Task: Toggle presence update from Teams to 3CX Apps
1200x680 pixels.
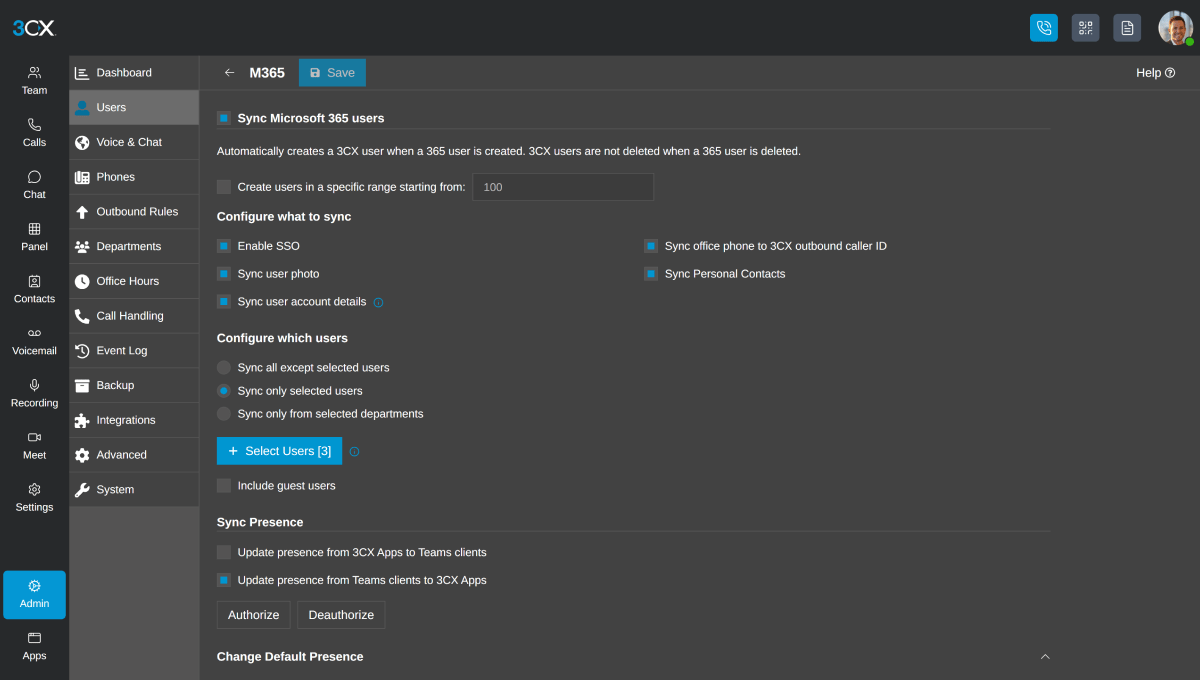Action: 224,580
